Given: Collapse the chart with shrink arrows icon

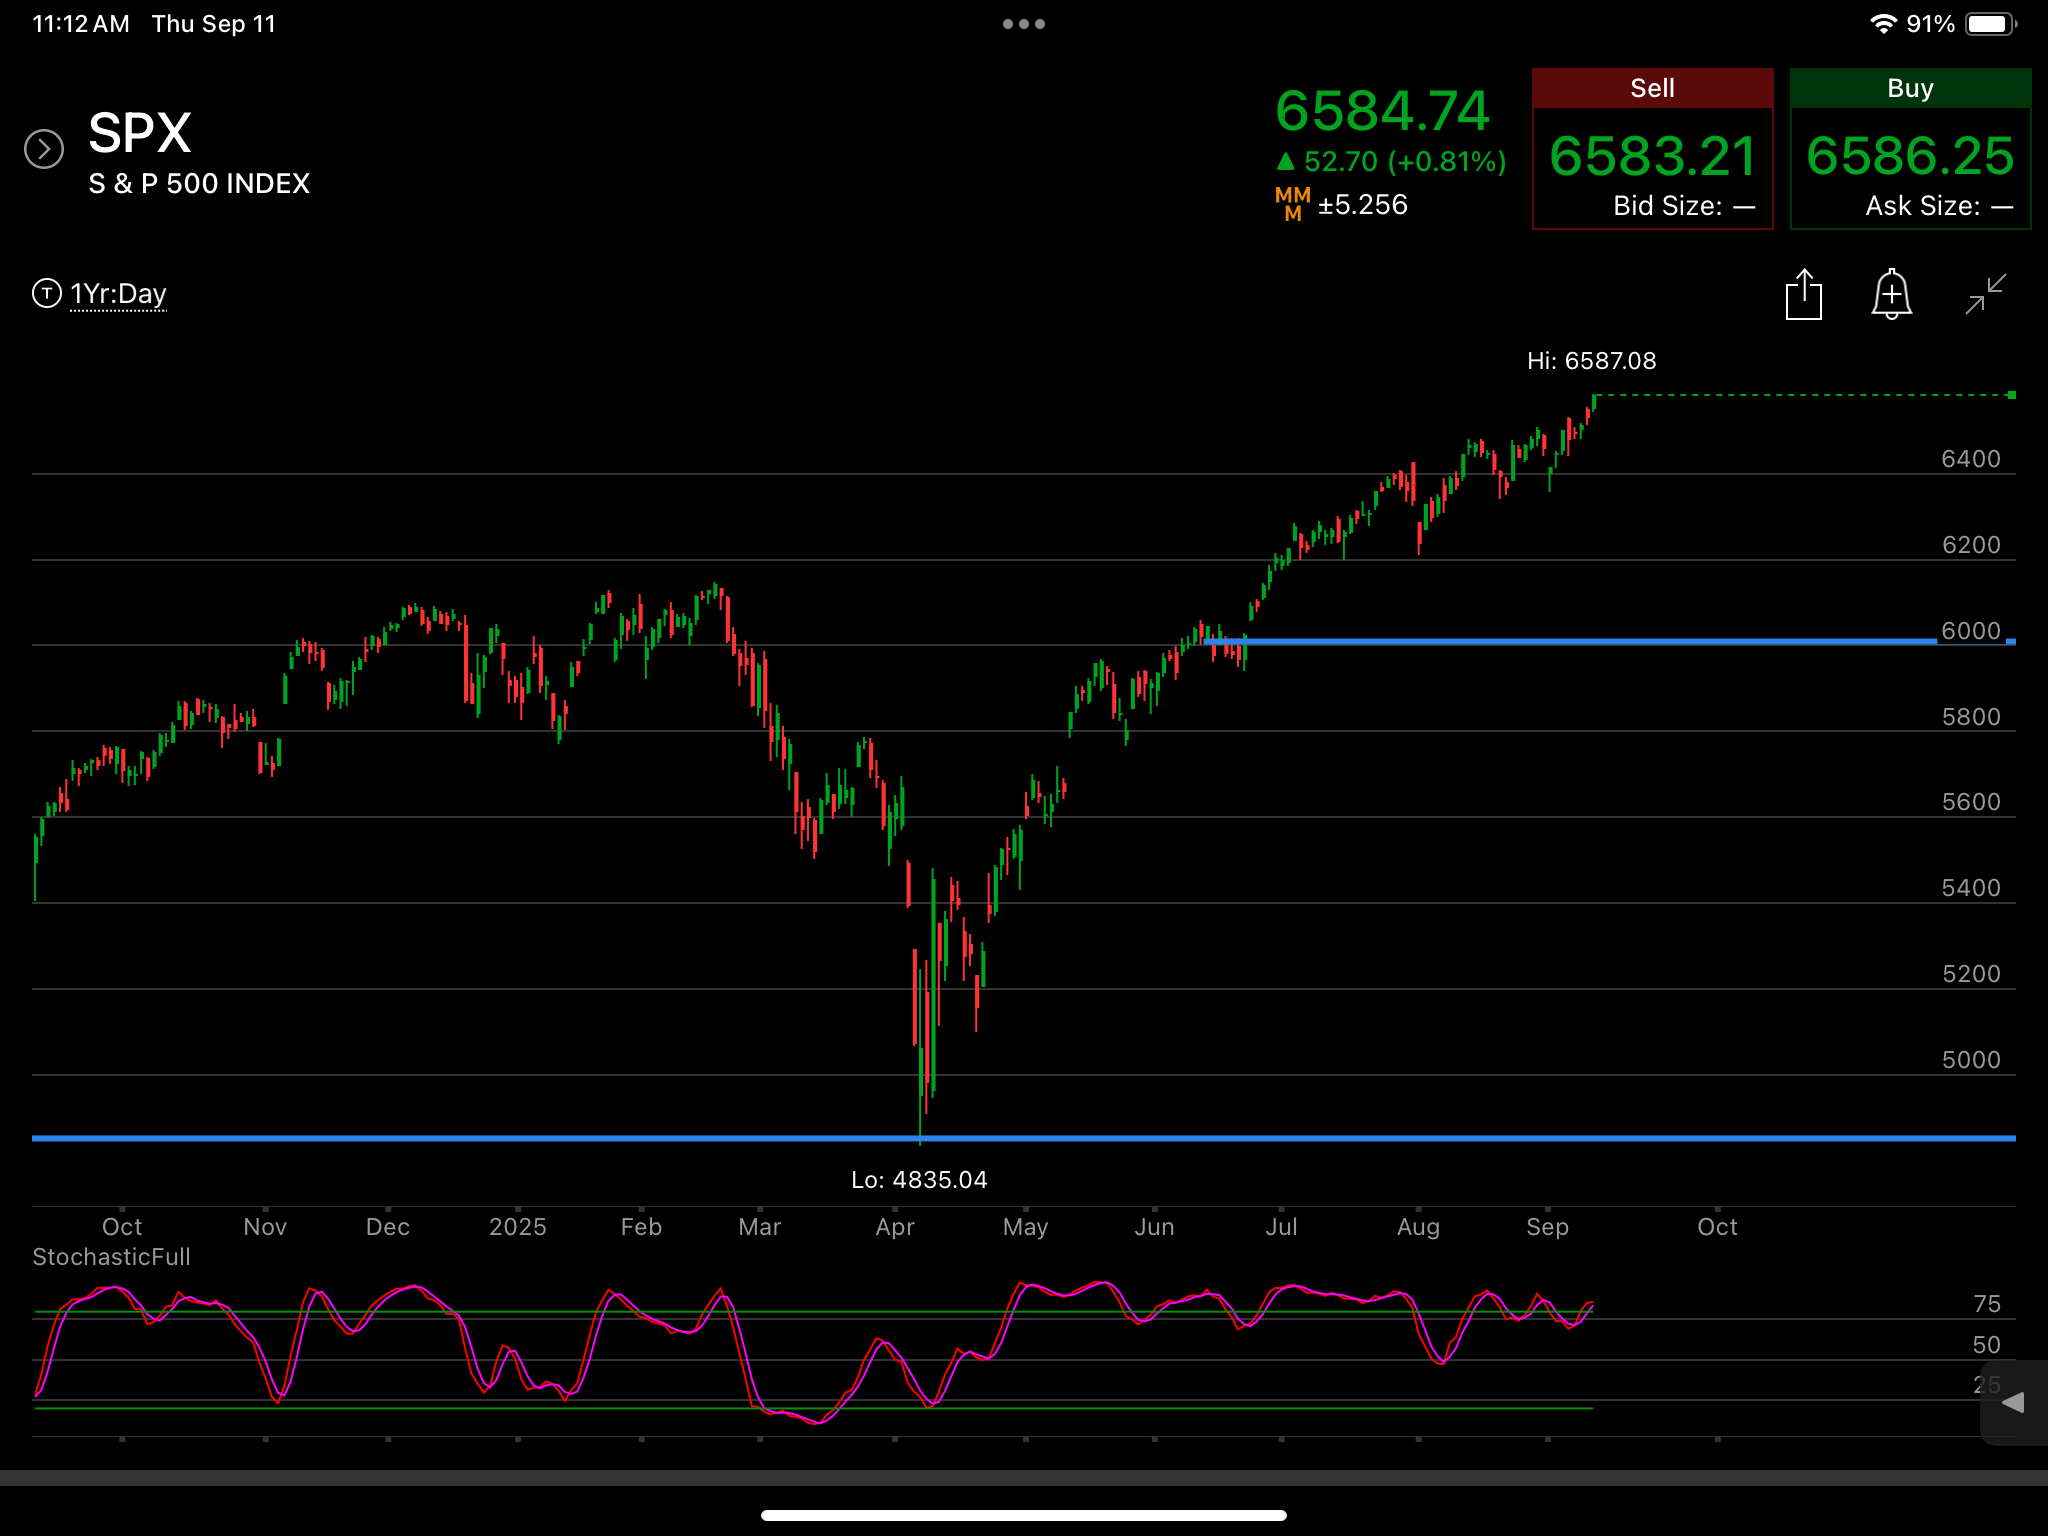Looking at the screenshot, I should [x=1985, y=294].
